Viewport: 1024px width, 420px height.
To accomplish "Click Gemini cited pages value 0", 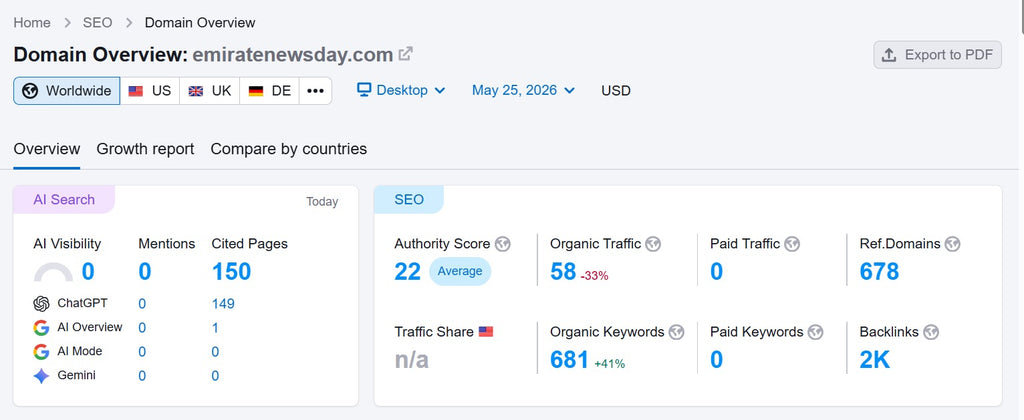I will click(x=215, y=376).
